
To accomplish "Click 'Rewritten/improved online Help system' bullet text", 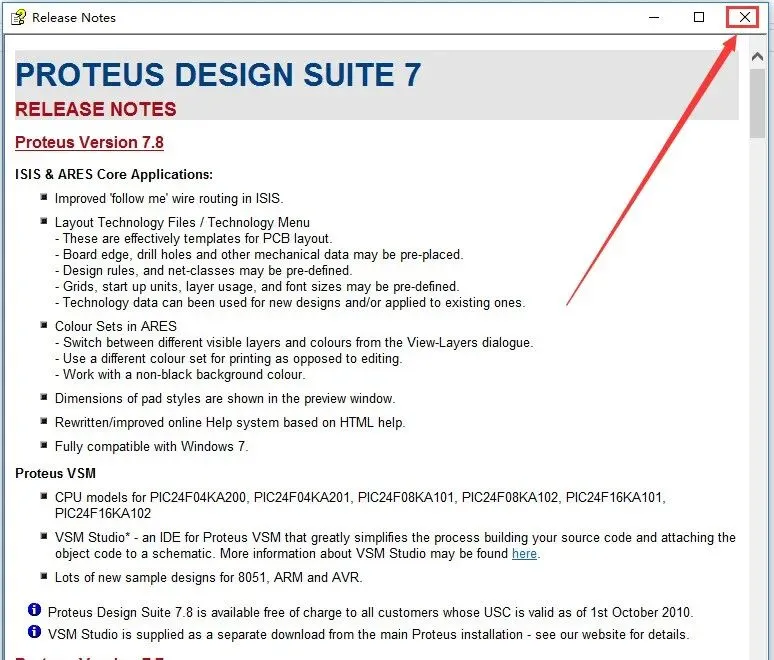I will pyautogui.click(x=230, y=423).
